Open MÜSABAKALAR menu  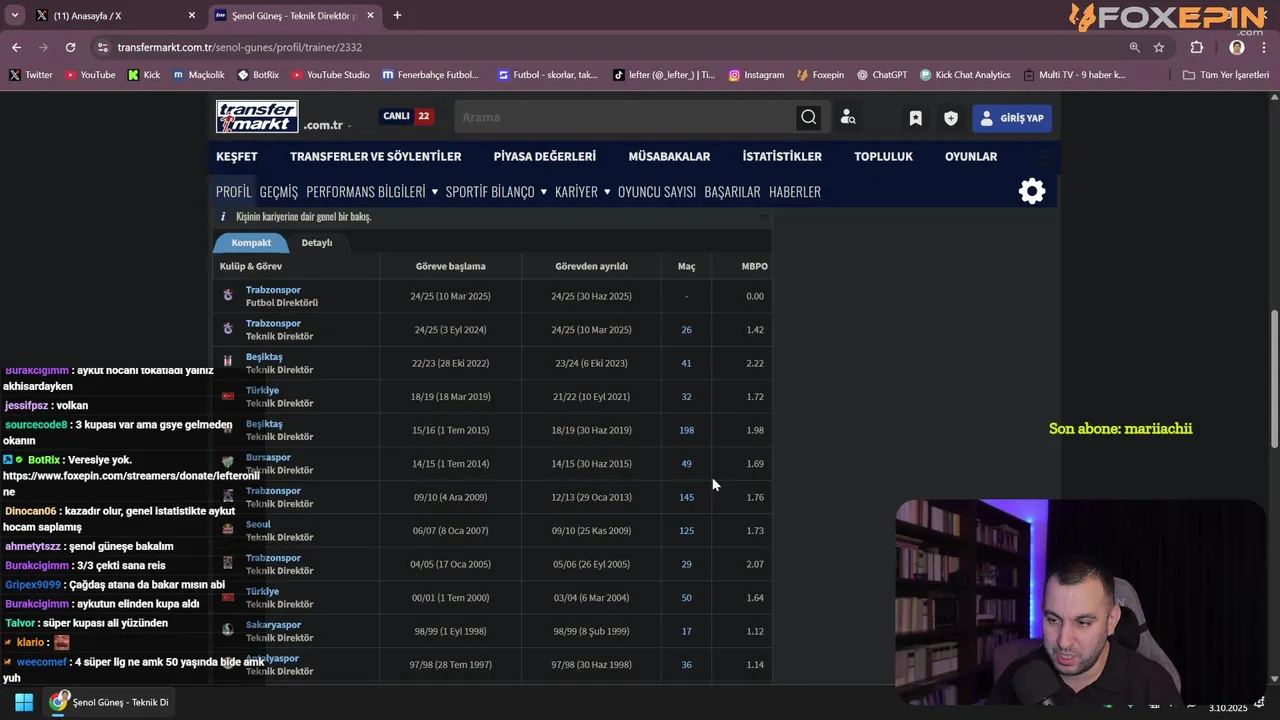tap(669, 157)
